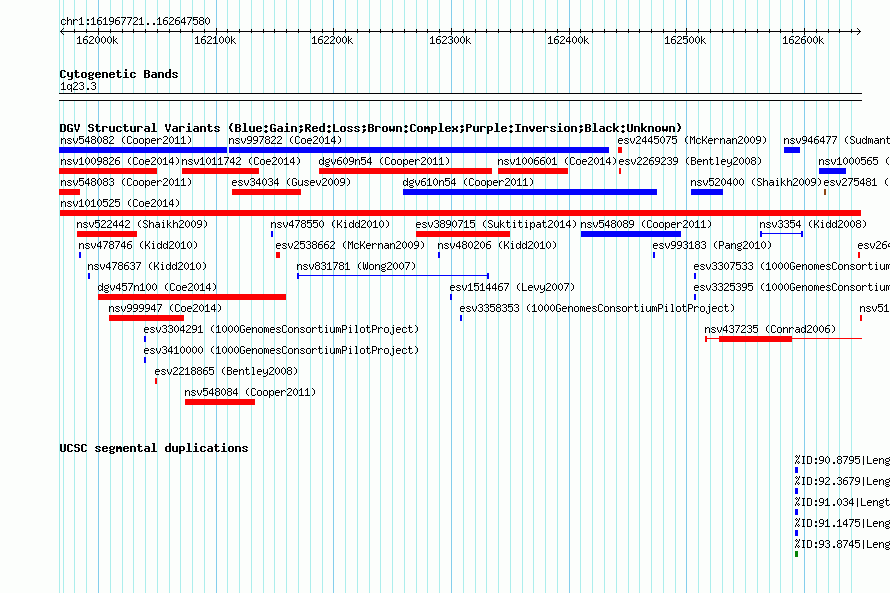Select the nsv1010525 (Coe2014) label
Viewport: 890px width, 593px height.
click(120, 203)
